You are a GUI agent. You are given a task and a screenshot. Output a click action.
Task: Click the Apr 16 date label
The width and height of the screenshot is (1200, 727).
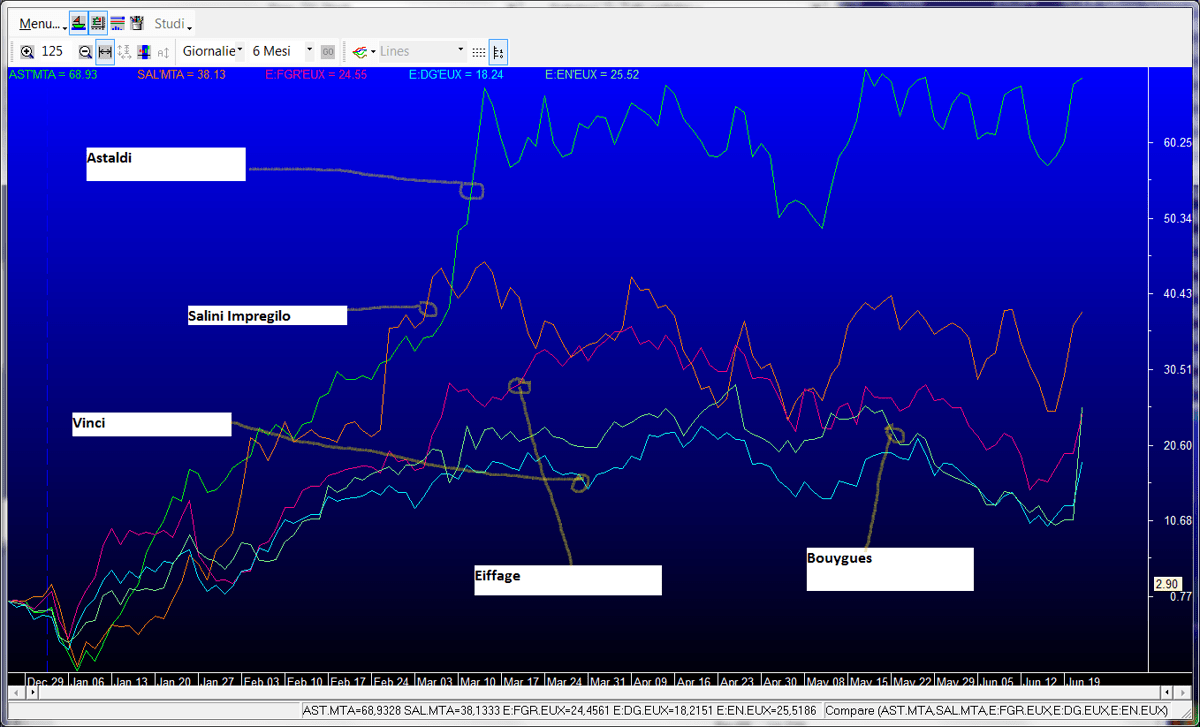pyautogui.click(x=695, y=681)
